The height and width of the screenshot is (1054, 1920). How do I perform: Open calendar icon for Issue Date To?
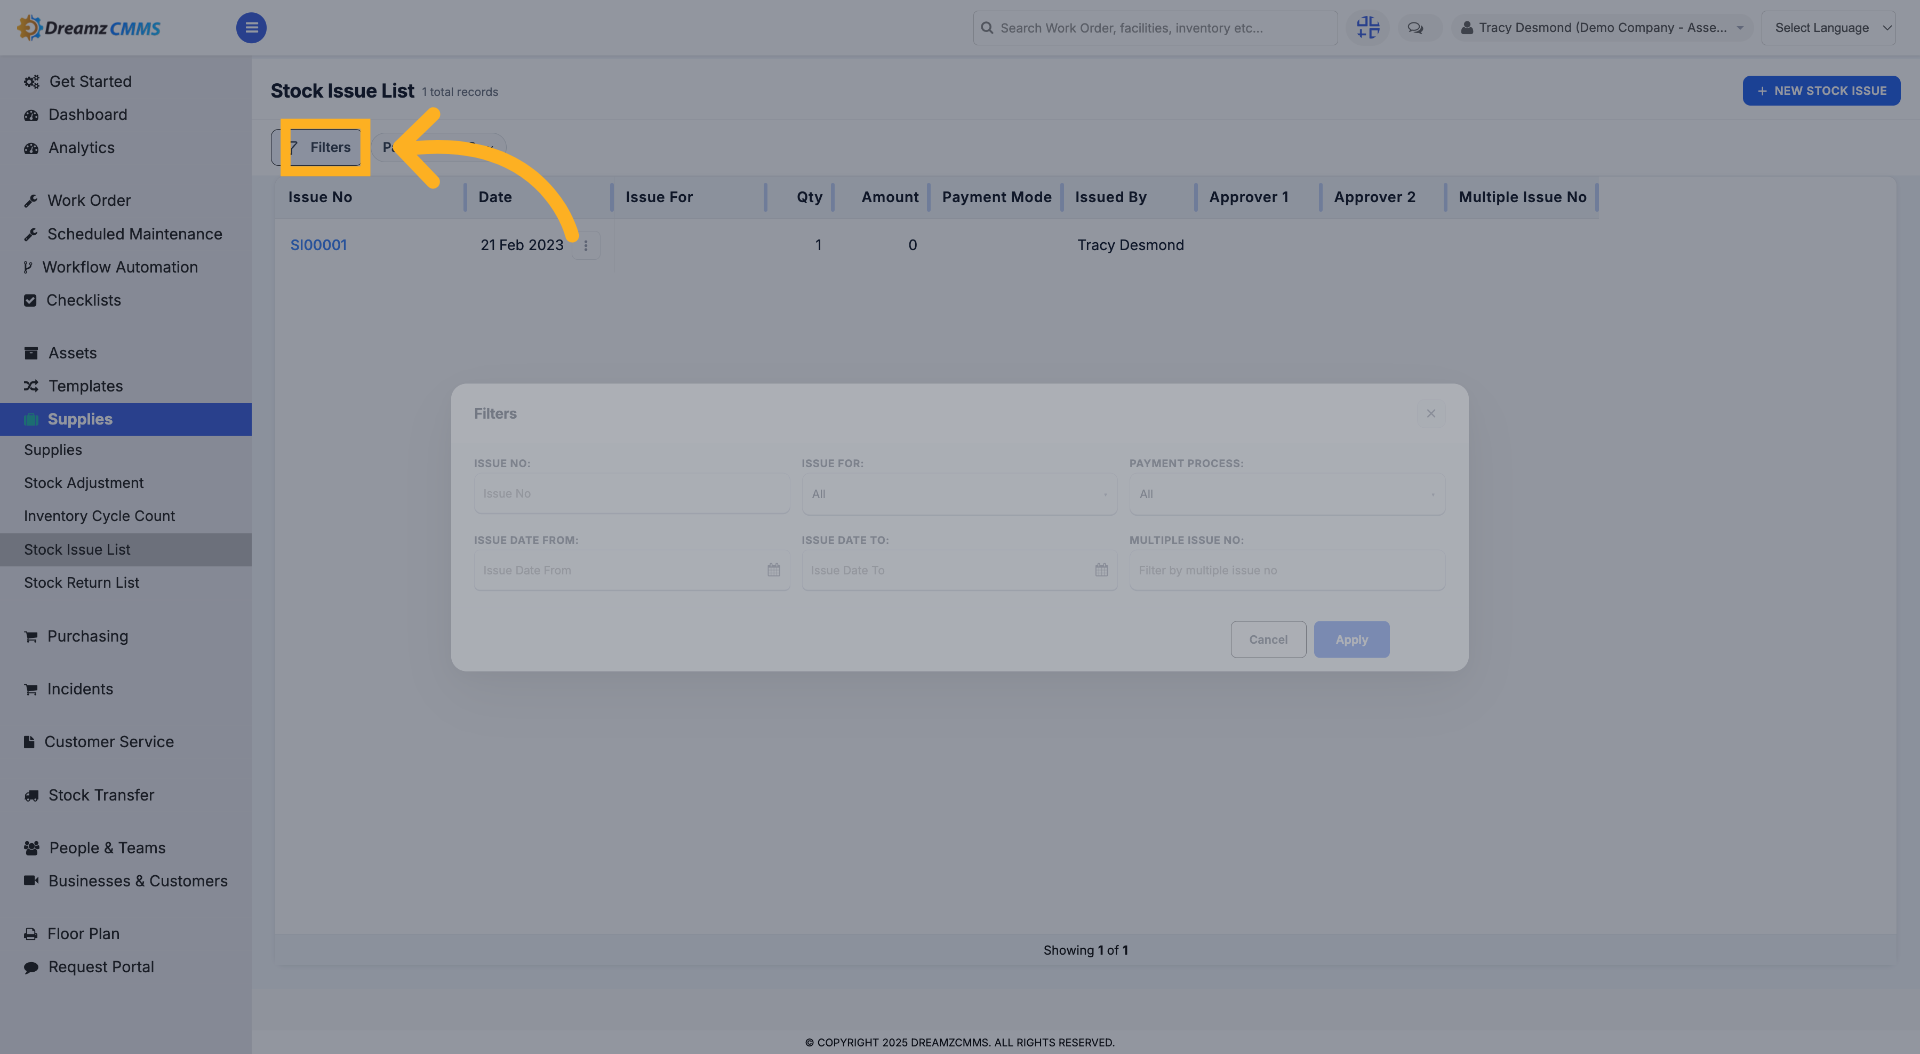coord(1101,570)
